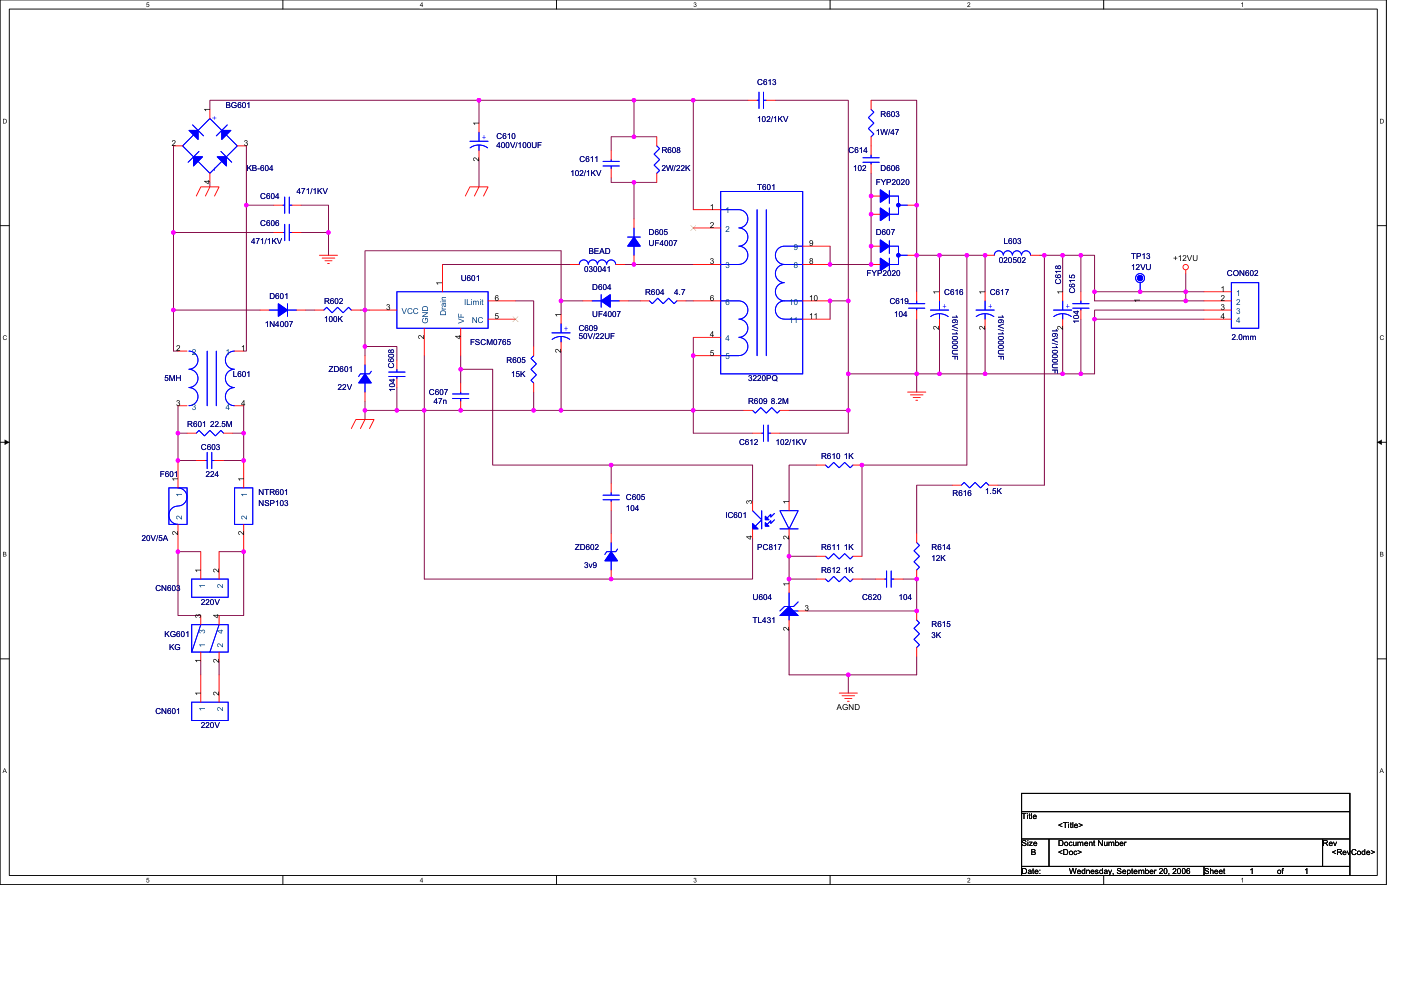The width and height of the screenshot is (1404, 992).
Task: Click the R609 8.2M resistor symbol
Action: tap(766, 410)
